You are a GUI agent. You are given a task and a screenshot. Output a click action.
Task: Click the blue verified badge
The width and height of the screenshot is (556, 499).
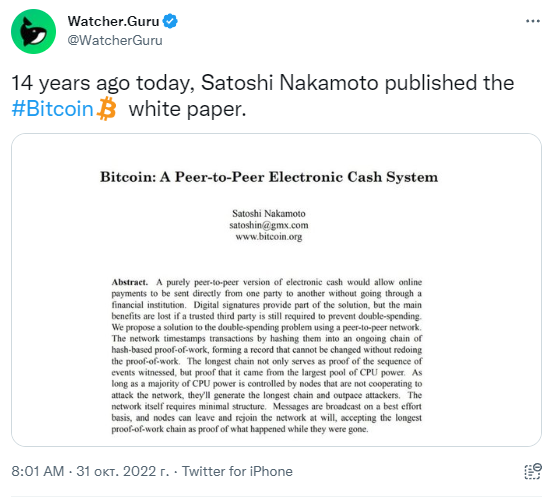pyautogui.click(x=170, y=21)
